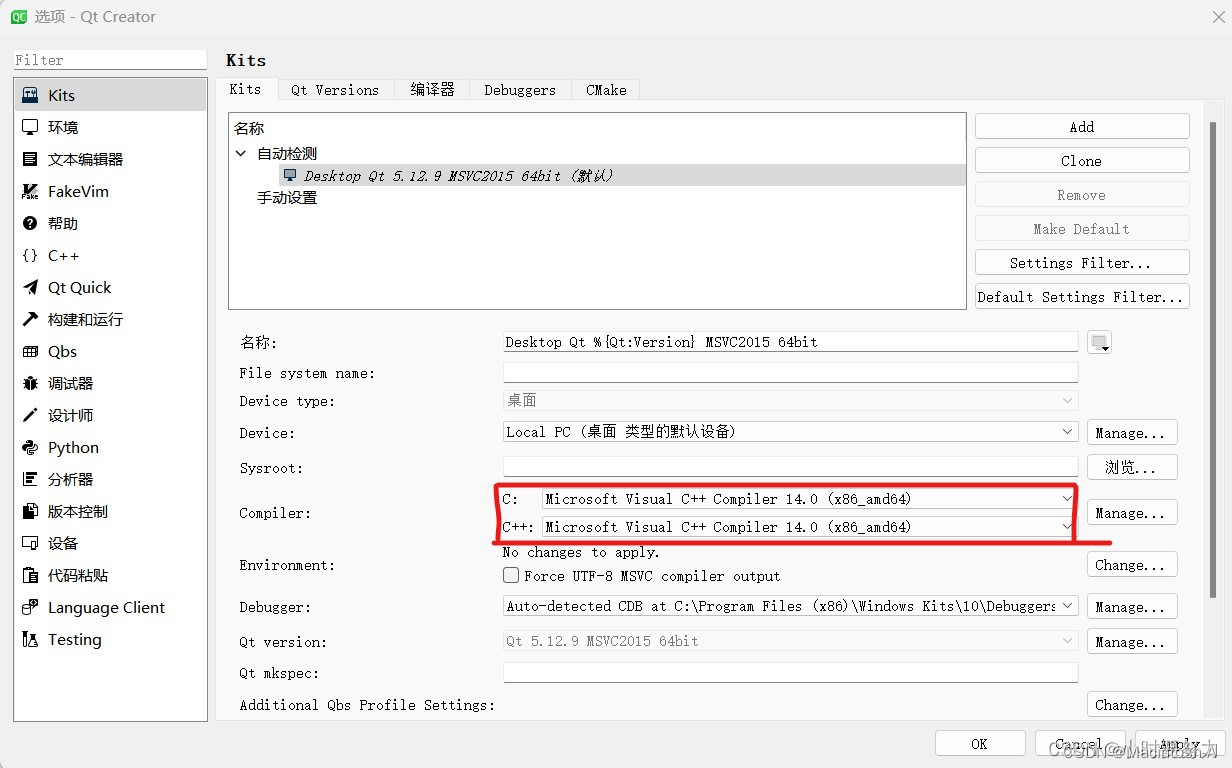Click Change... next to Environment
Screen dimensions: 1232x768
point(1132,565)
